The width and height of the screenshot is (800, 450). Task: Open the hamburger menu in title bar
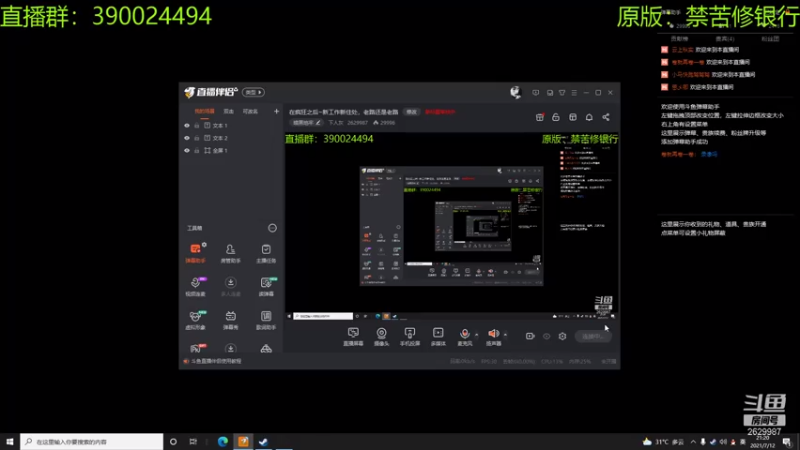(x=574, y=93)
